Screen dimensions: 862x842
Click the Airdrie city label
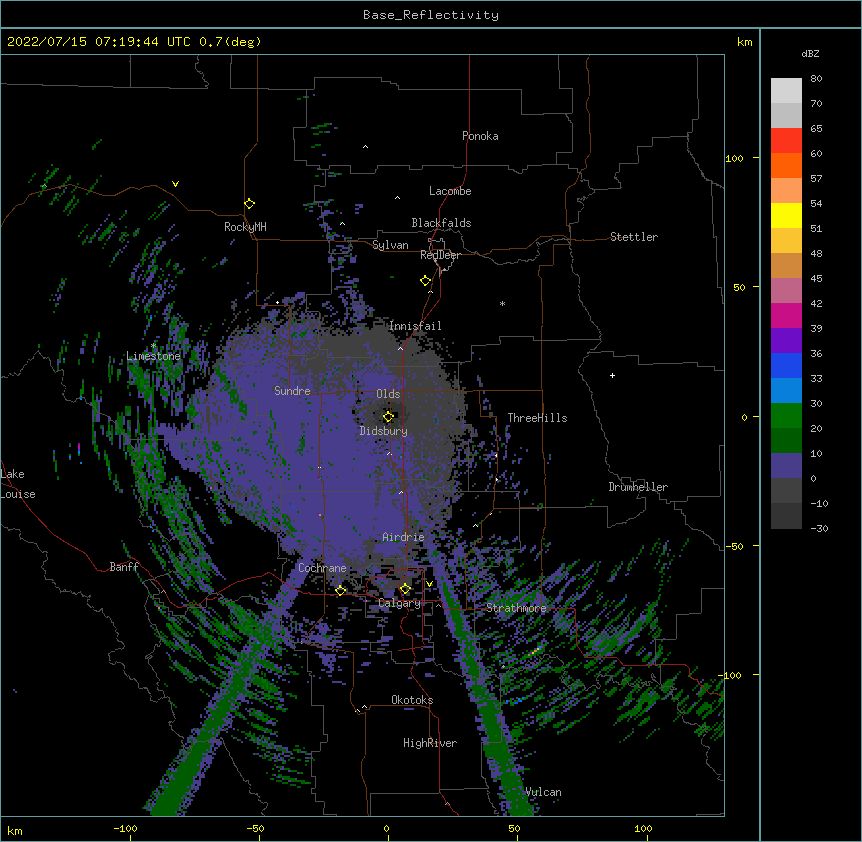[403, 537]
